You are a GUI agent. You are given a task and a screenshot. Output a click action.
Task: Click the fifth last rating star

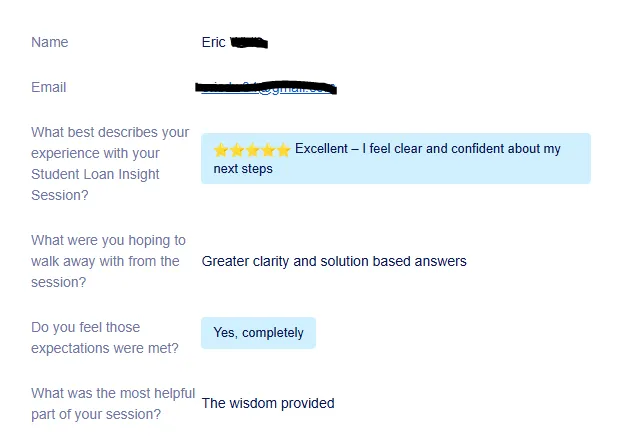tap(283, 150)
